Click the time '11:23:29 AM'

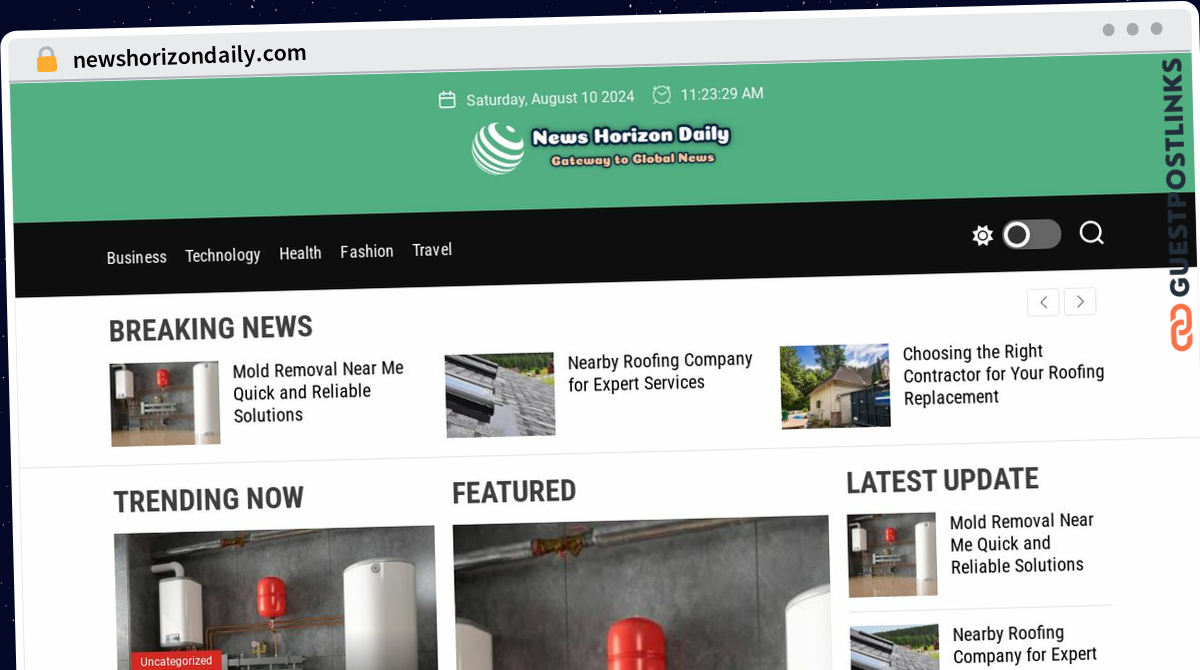722,94
